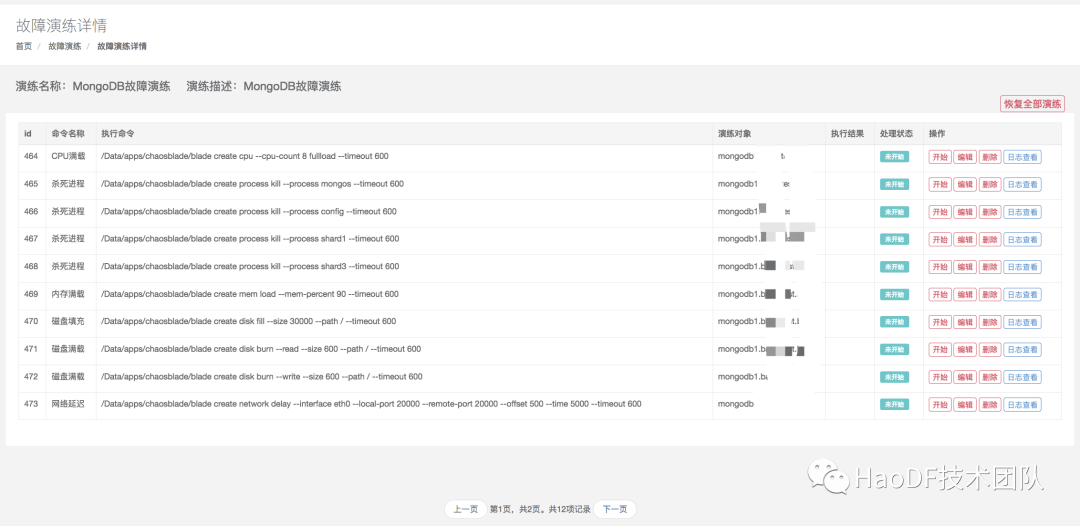Edit command 465 杀死进程 mongos
Screen dimensions: 1080x526
point(964,184)
